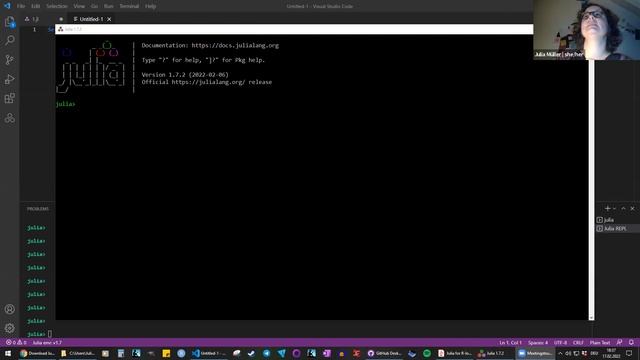
Task: Maximize the terminal panel with caret icon
Action: (623, 209)
